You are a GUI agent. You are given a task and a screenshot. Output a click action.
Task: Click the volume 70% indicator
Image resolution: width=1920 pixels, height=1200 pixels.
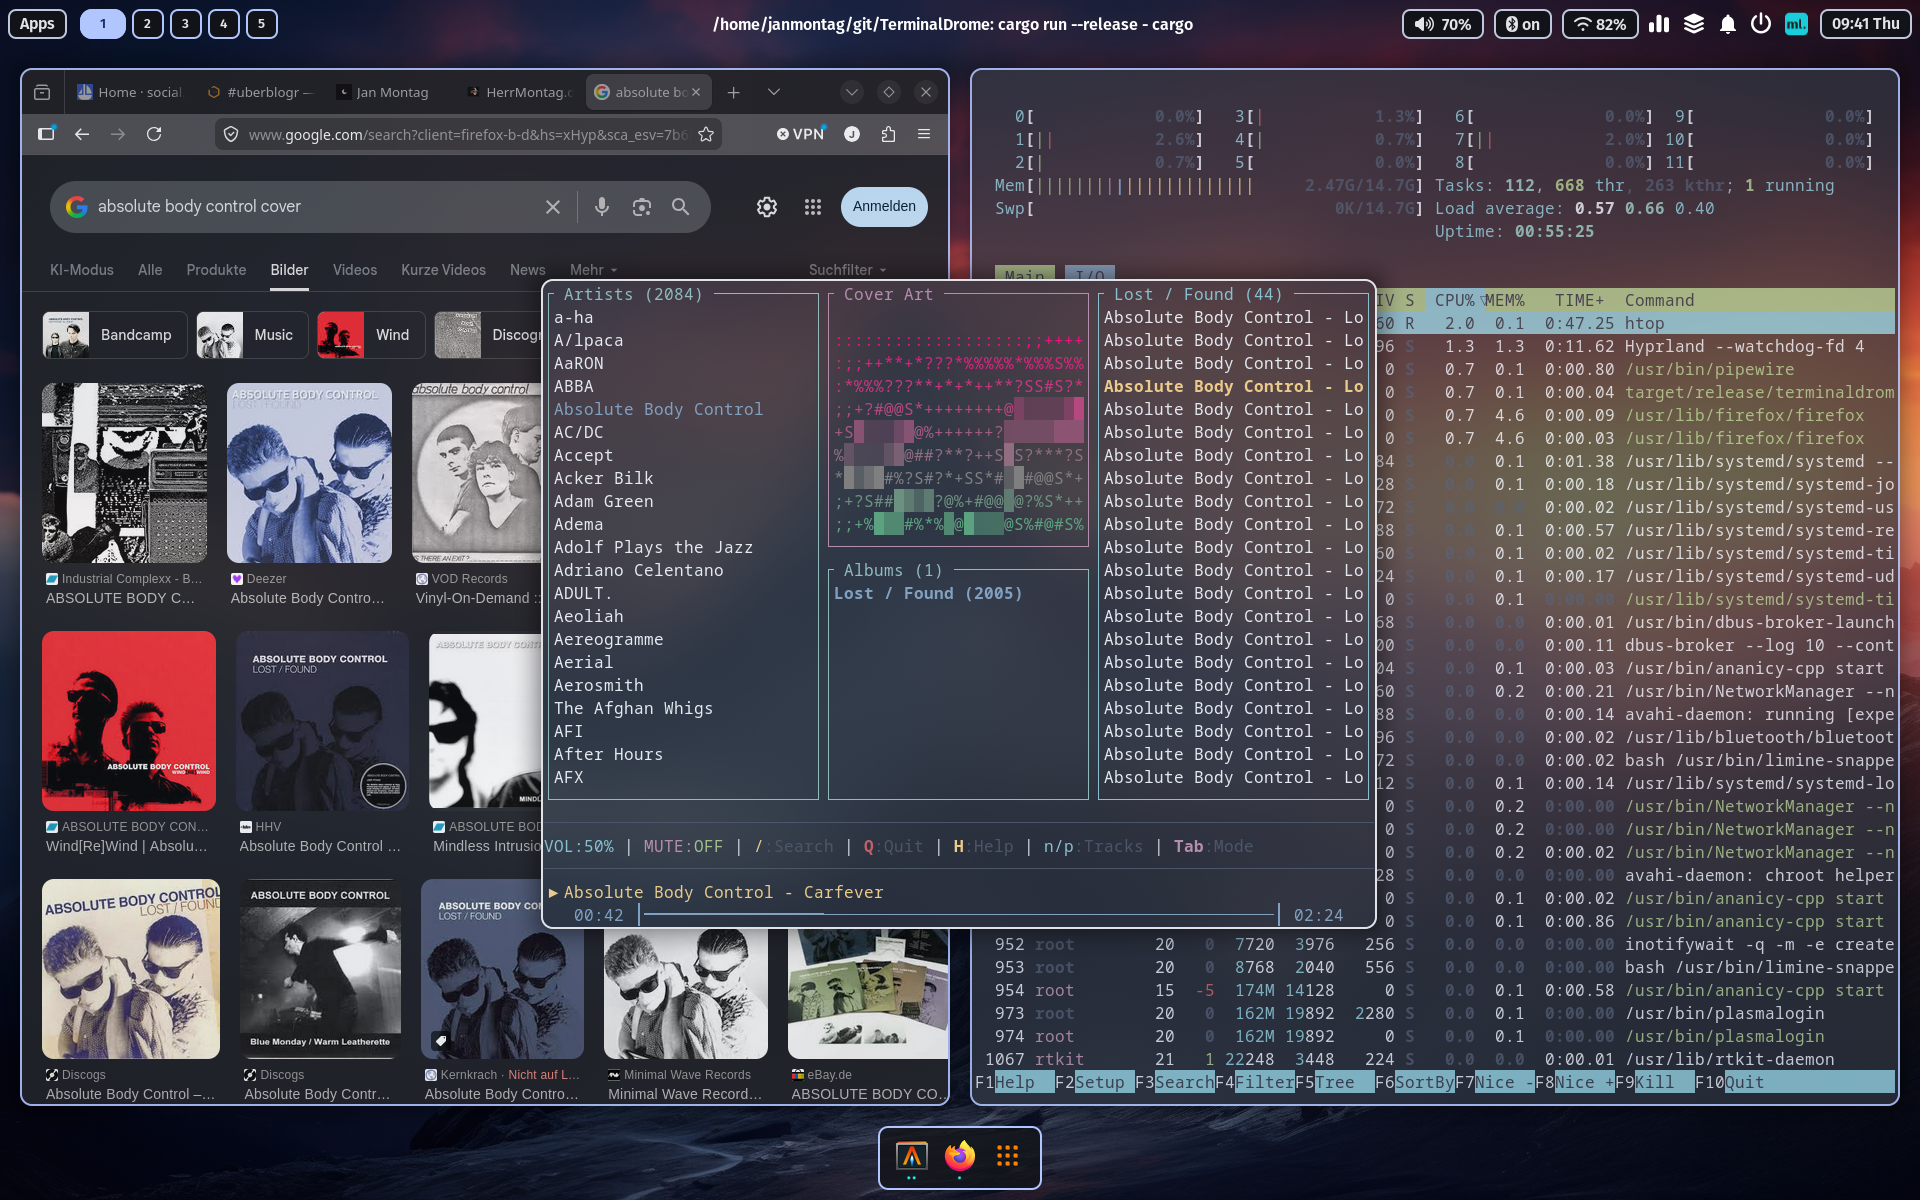pos(1442,24)
